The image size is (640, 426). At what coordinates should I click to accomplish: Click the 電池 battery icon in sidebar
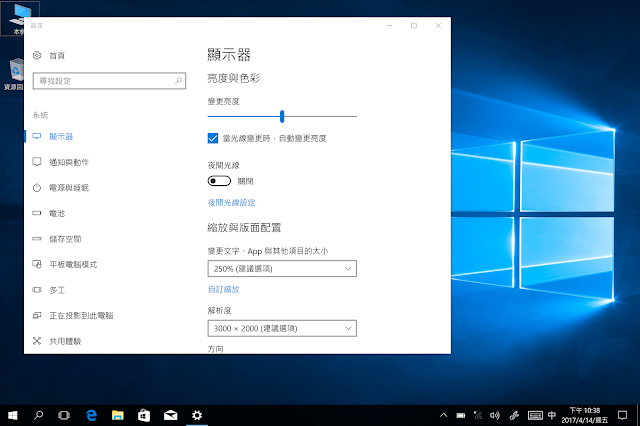pyautogui.click(x=37, y=213)
